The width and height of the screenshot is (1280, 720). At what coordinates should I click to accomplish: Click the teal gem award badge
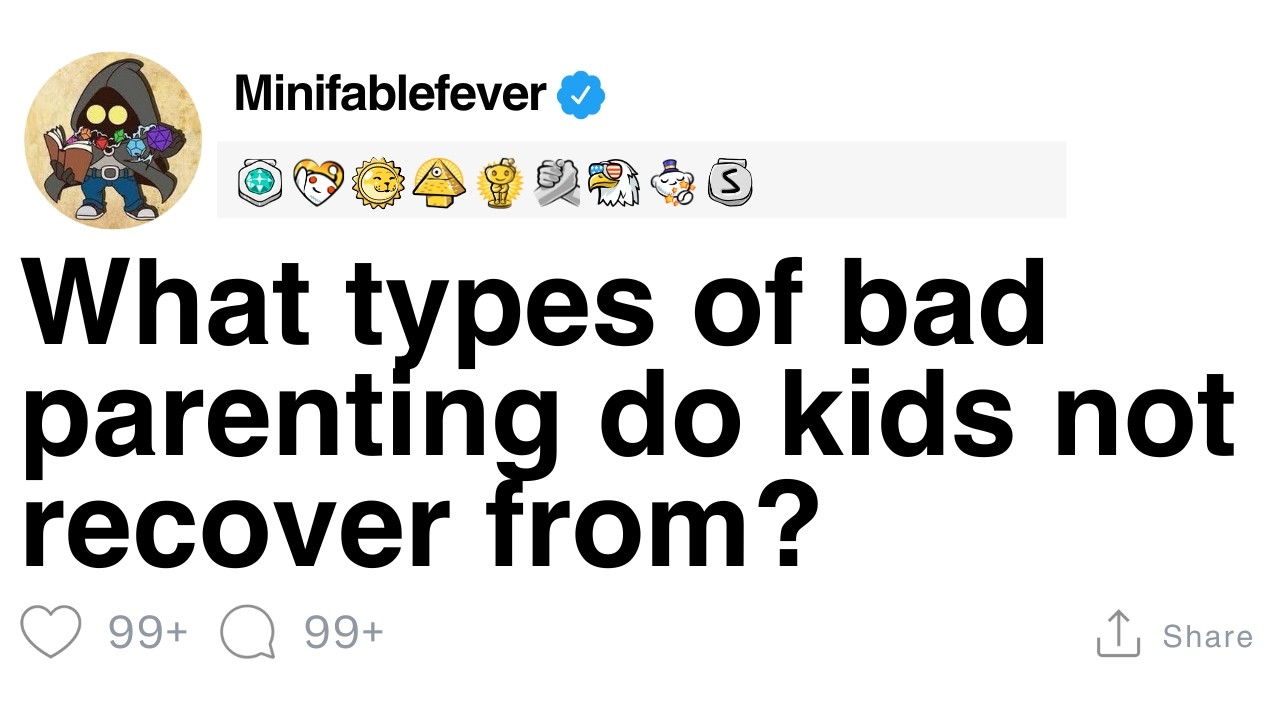pos(259,181)
